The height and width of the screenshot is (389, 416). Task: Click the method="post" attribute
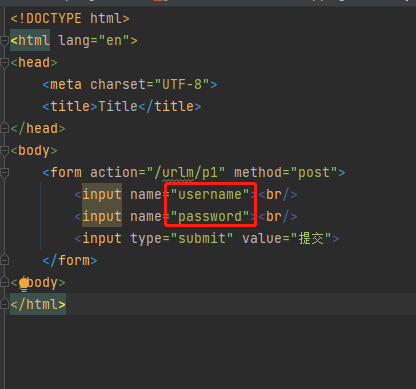[x=286, y=173]
